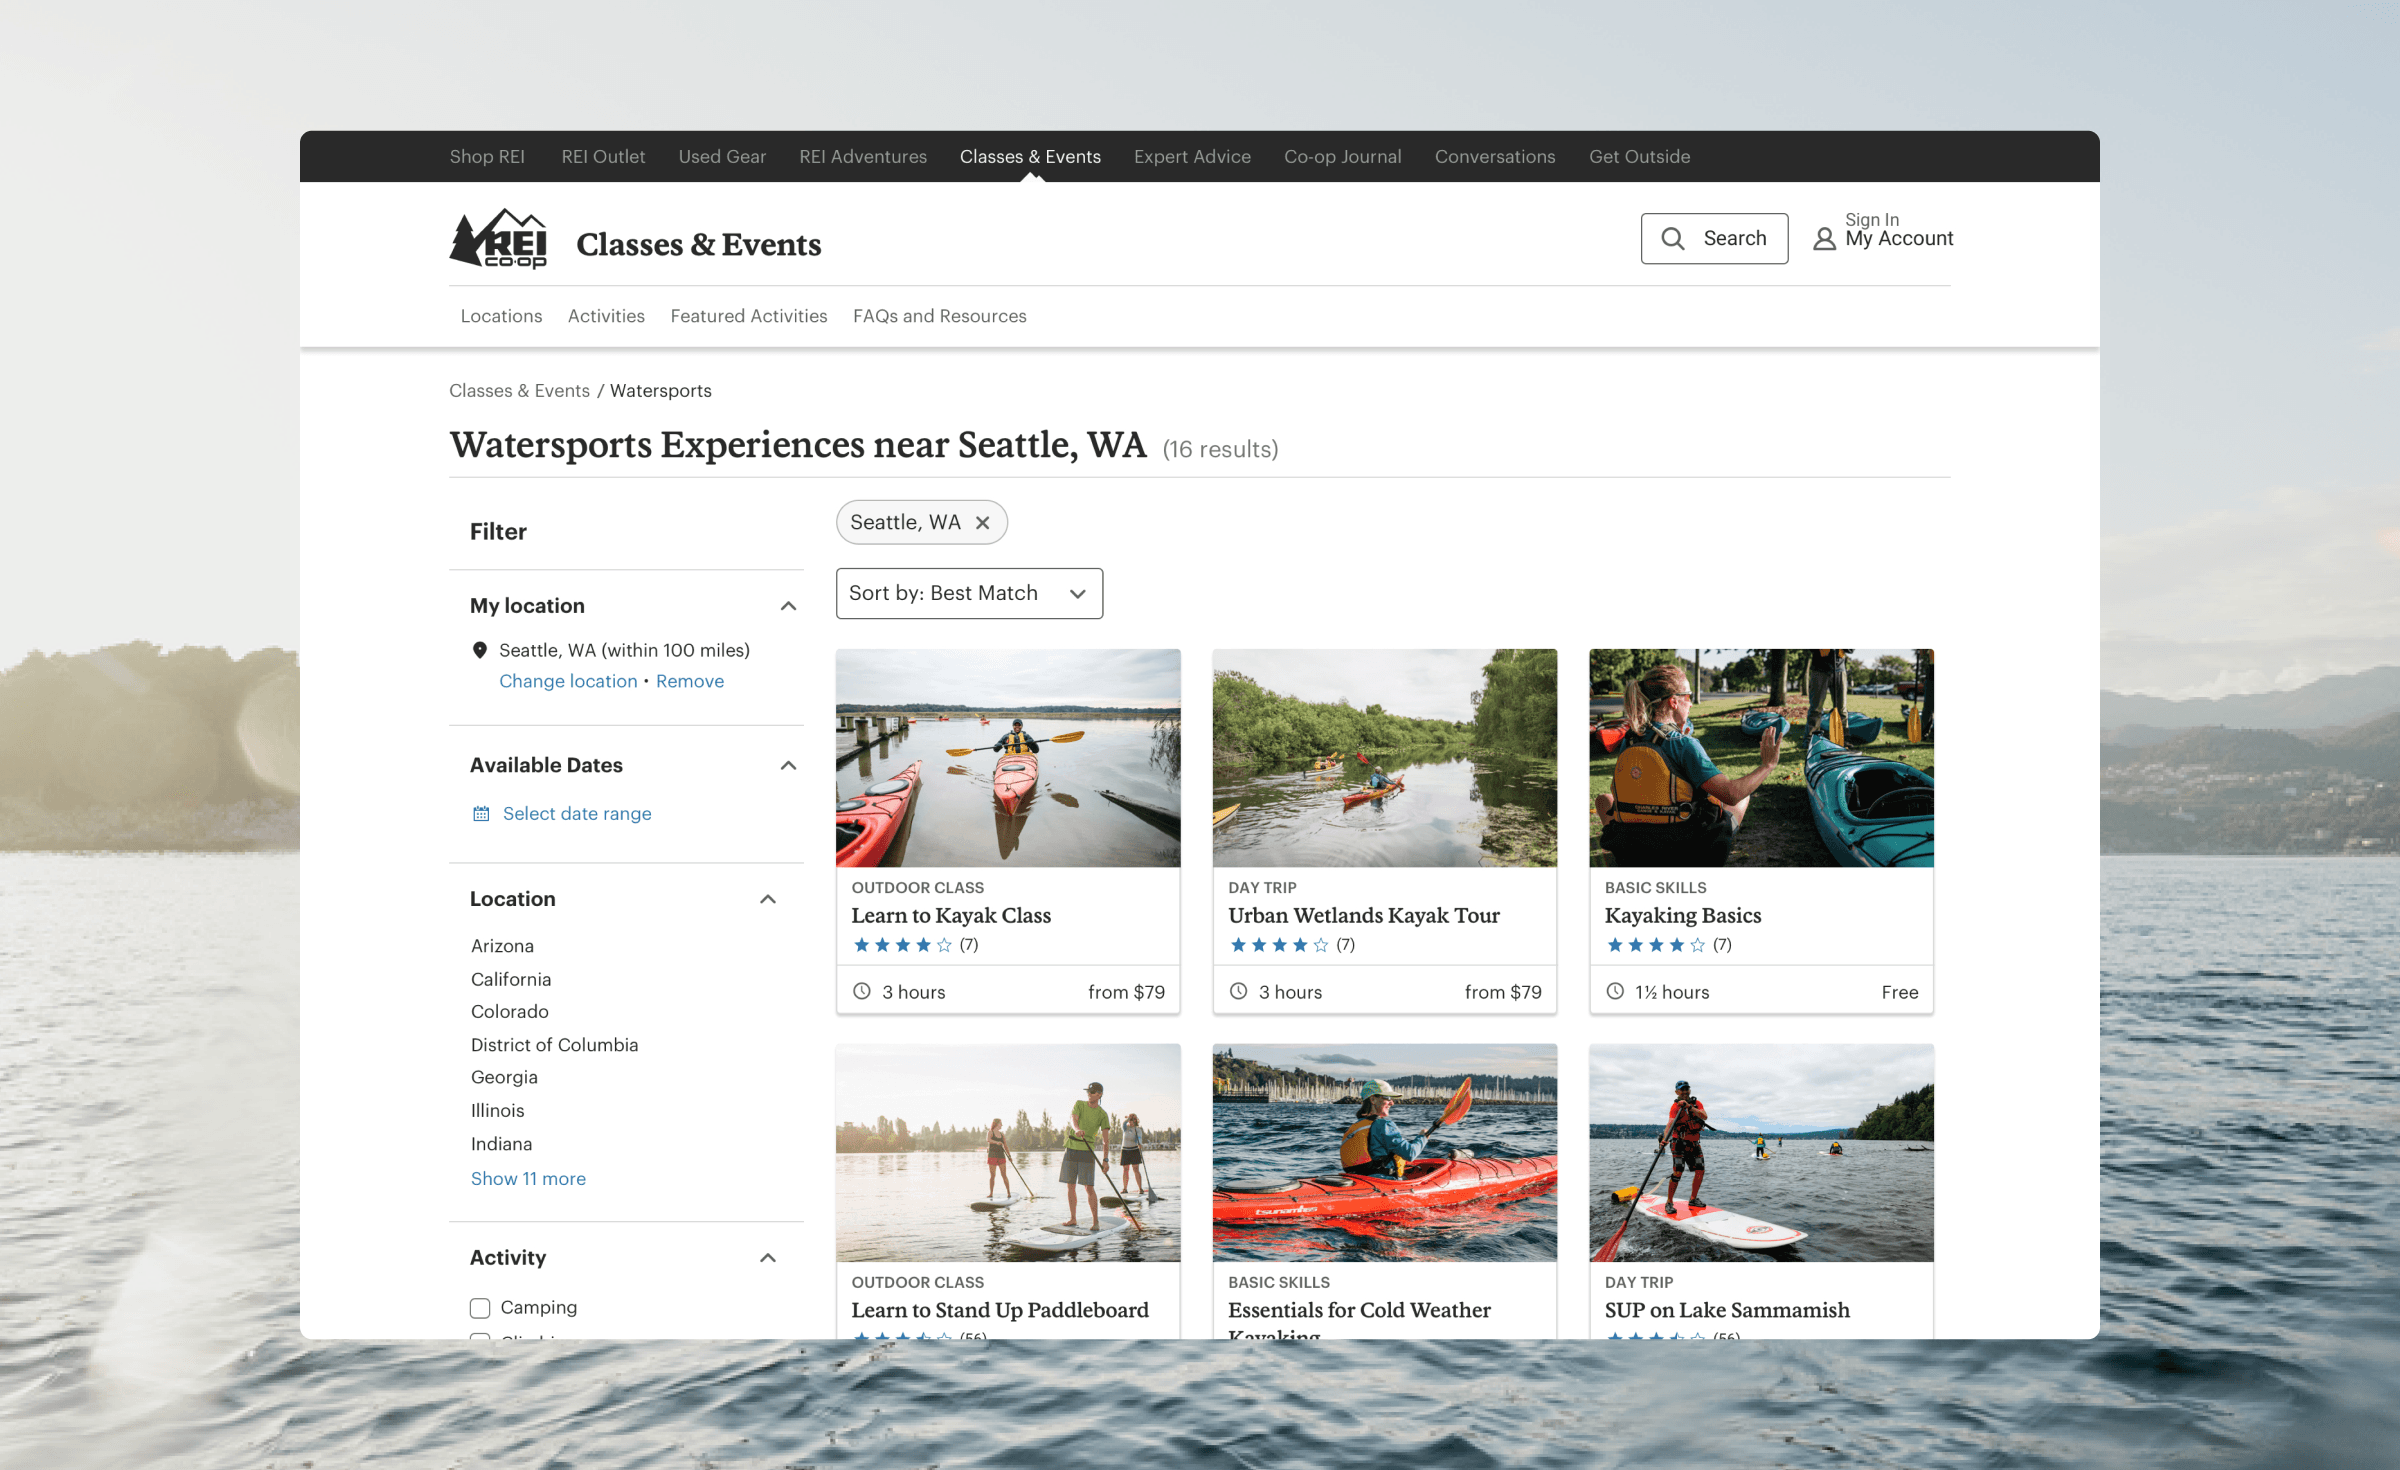Image resolution: width=2400 pixels, height=1470 pixels.
Task: Filter by California location
Action: [x=511, y=979]
